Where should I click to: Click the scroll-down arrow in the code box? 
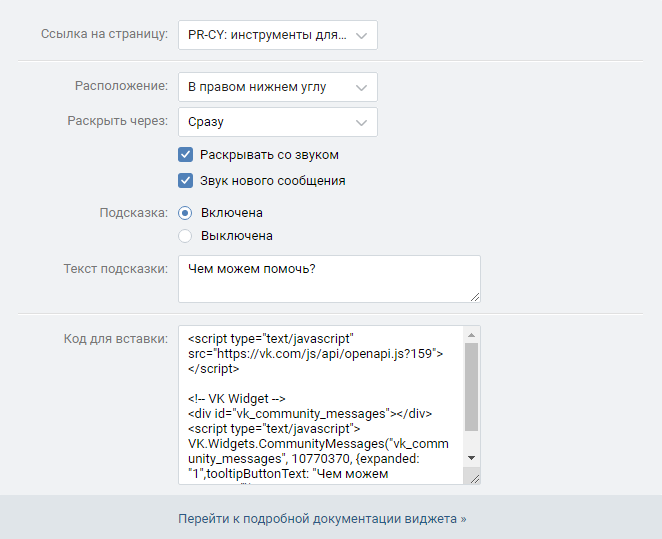point(472,455)
